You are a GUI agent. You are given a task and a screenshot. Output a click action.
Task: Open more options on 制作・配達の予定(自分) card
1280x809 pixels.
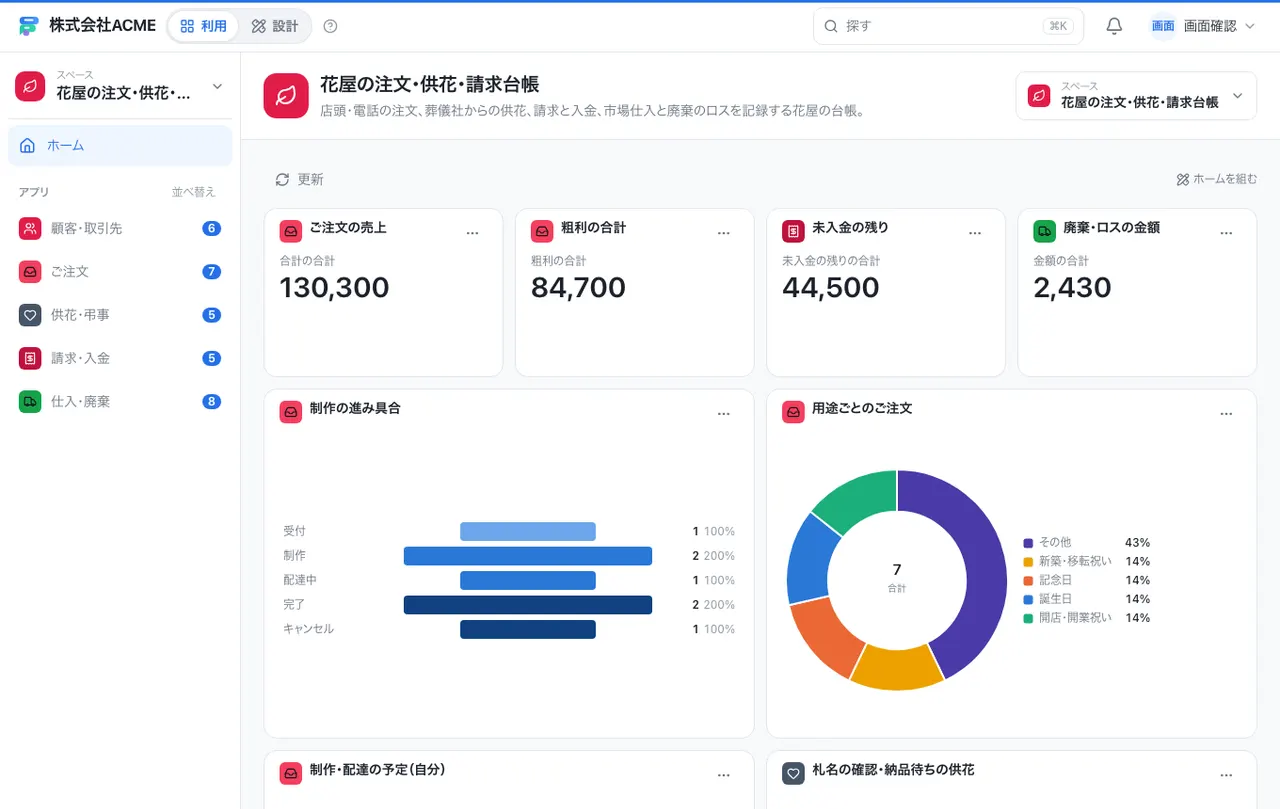pos(724,774)
